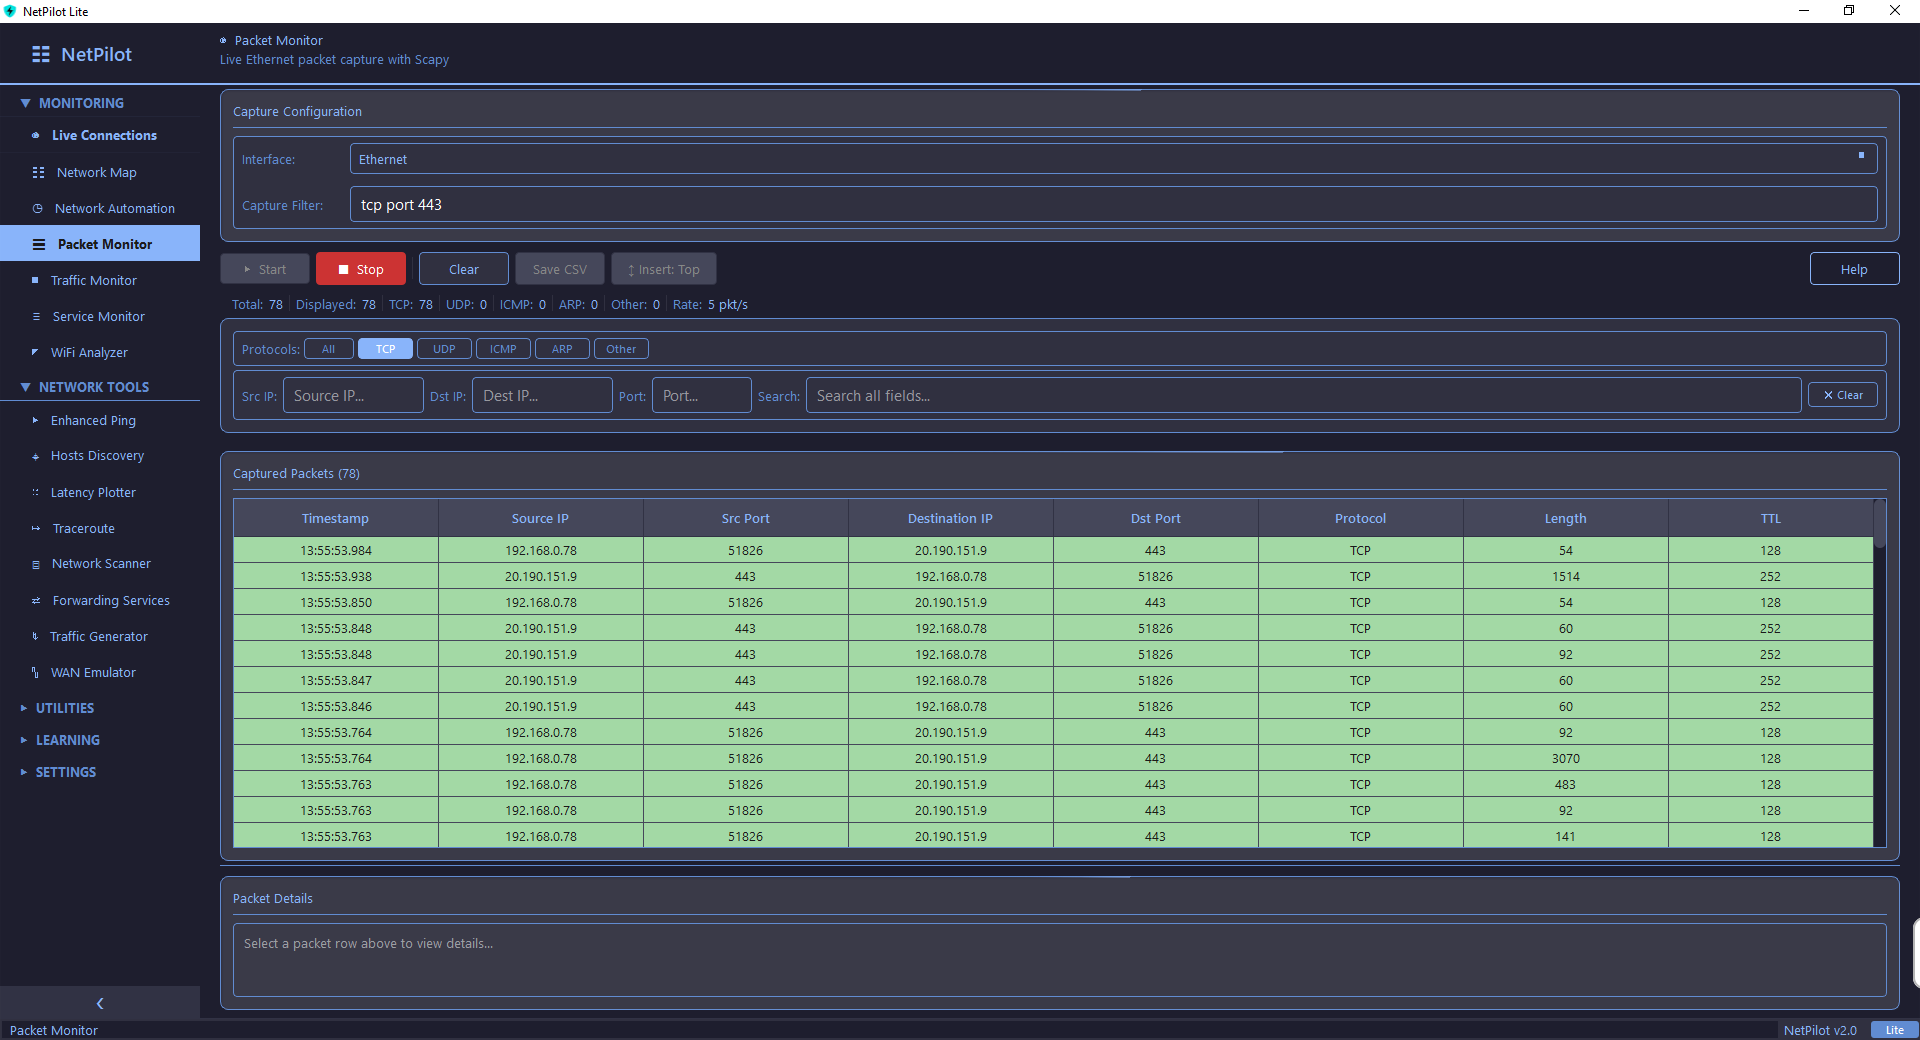Open the Network Map tool
The height and width of the screenshot is (1040, 1920).
pyautogui.click(x=97, y=172)
